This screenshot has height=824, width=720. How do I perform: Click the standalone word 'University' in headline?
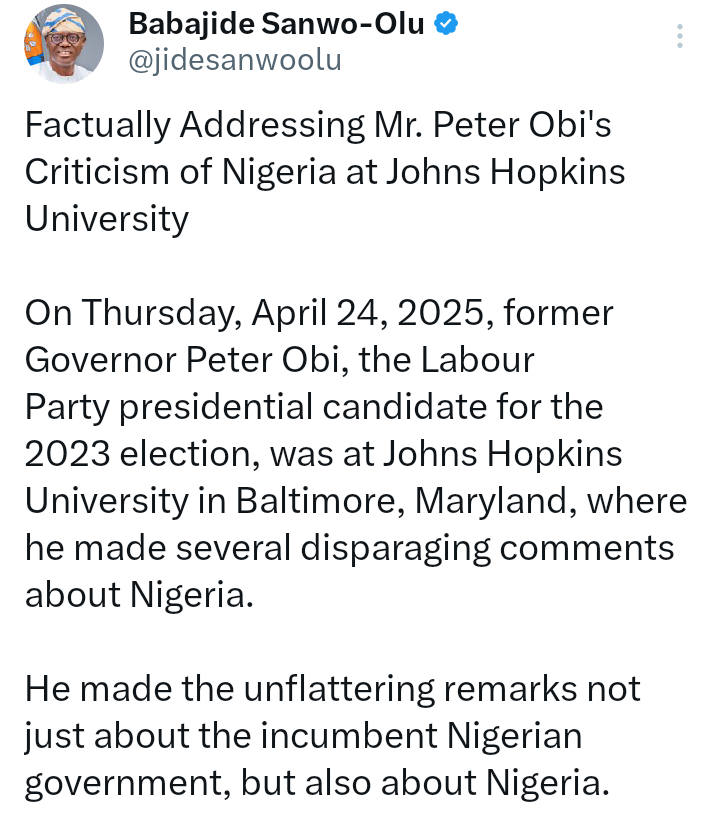[x=107, y=220]
